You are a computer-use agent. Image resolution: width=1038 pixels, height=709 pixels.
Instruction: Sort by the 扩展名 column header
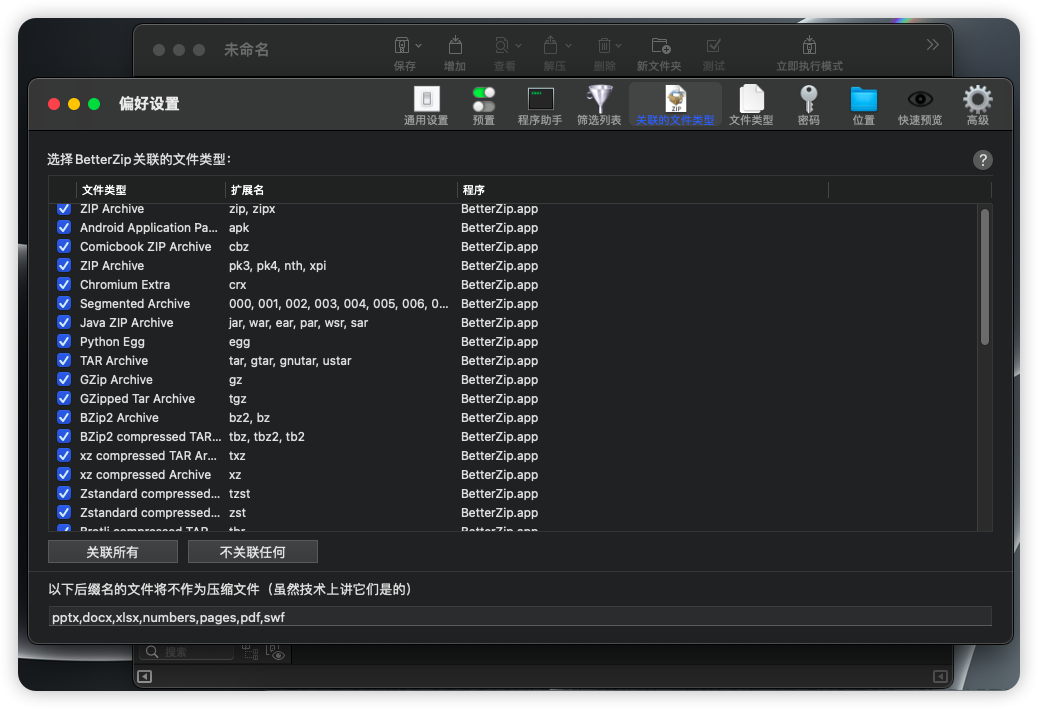tap(341, 190)
